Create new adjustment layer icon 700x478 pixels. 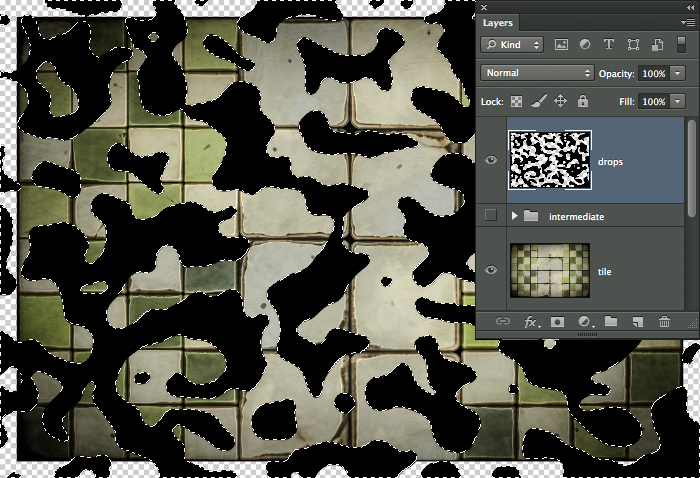[584, 322]
